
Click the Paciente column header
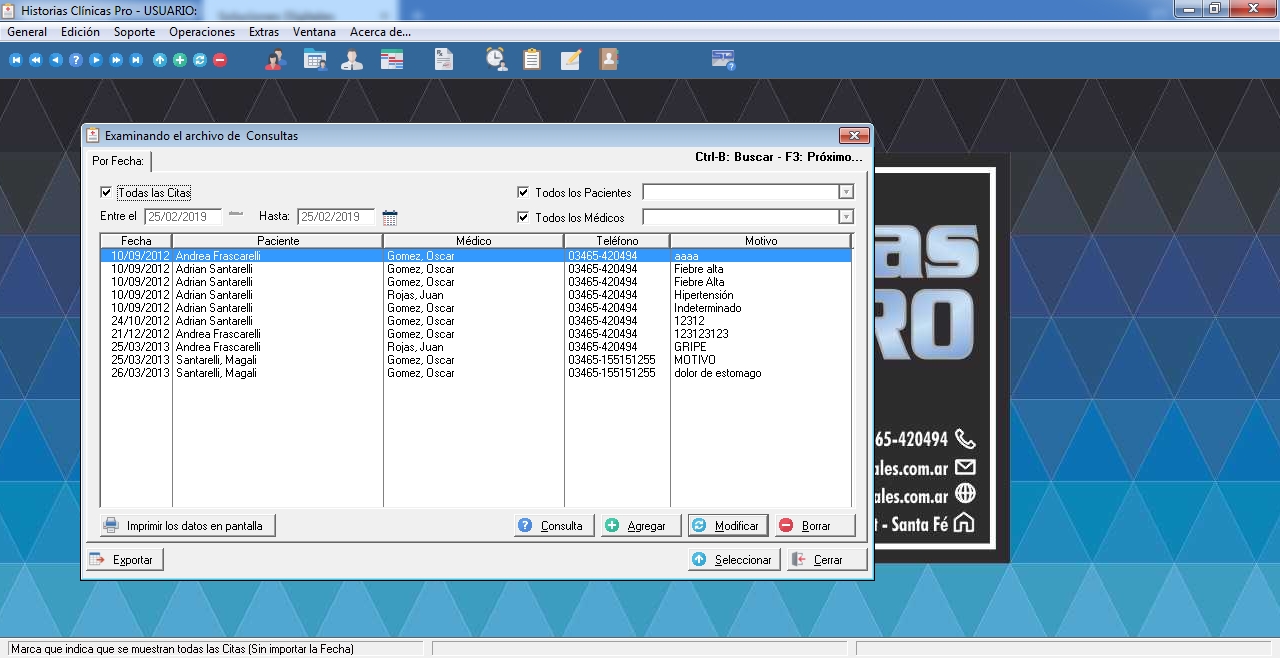277,241
